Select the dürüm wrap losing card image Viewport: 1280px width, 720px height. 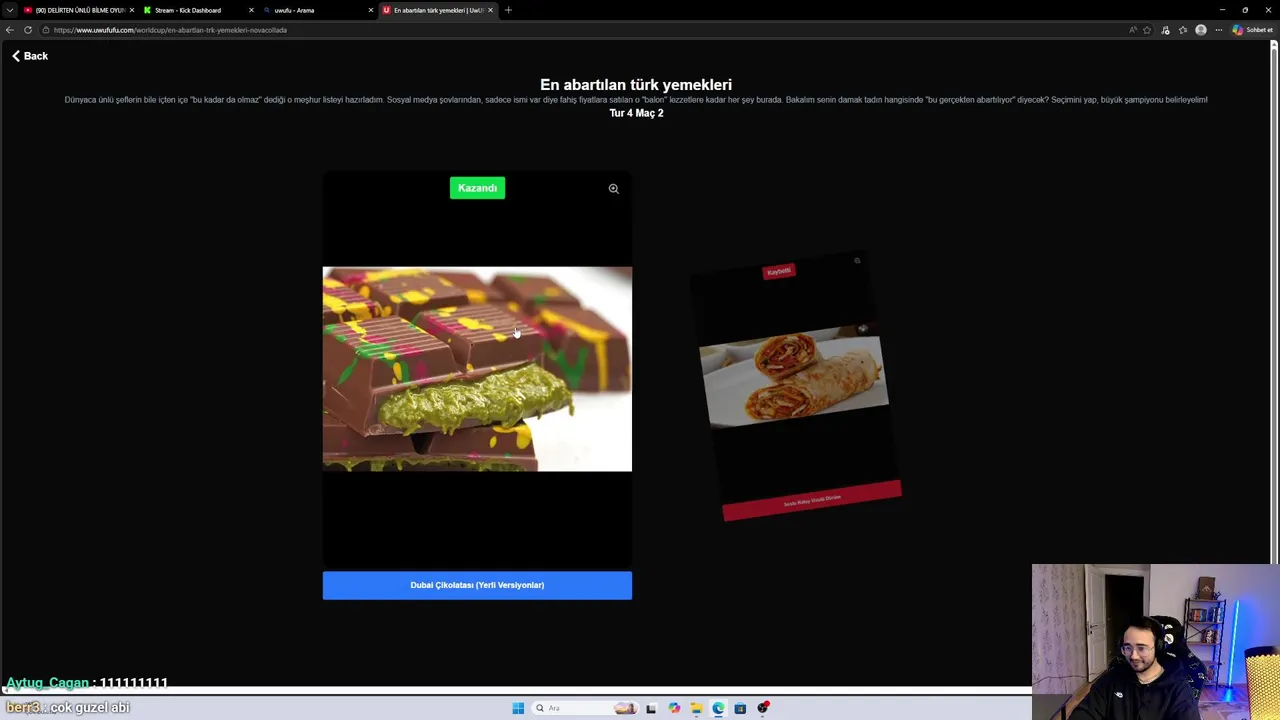[793, 378]
